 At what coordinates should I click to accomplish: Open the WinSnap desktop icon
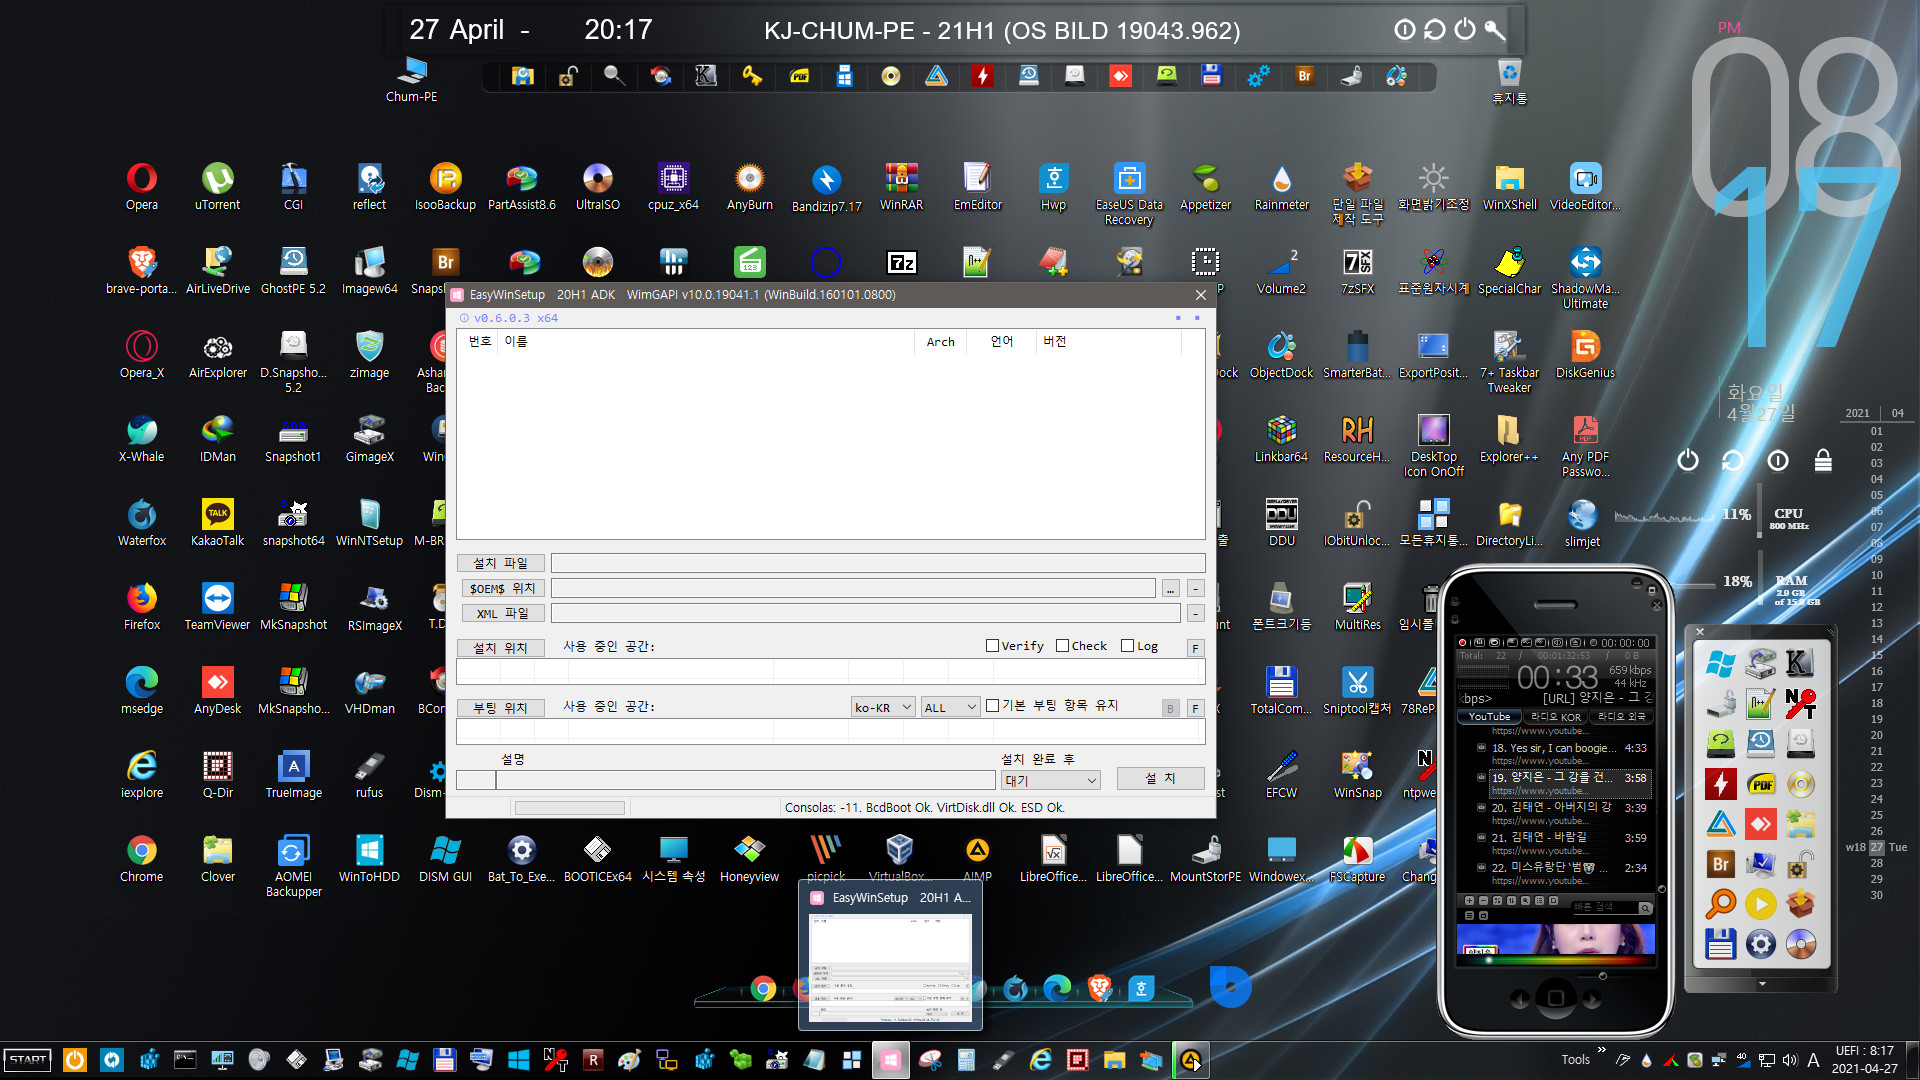(x=1357, y=774)
